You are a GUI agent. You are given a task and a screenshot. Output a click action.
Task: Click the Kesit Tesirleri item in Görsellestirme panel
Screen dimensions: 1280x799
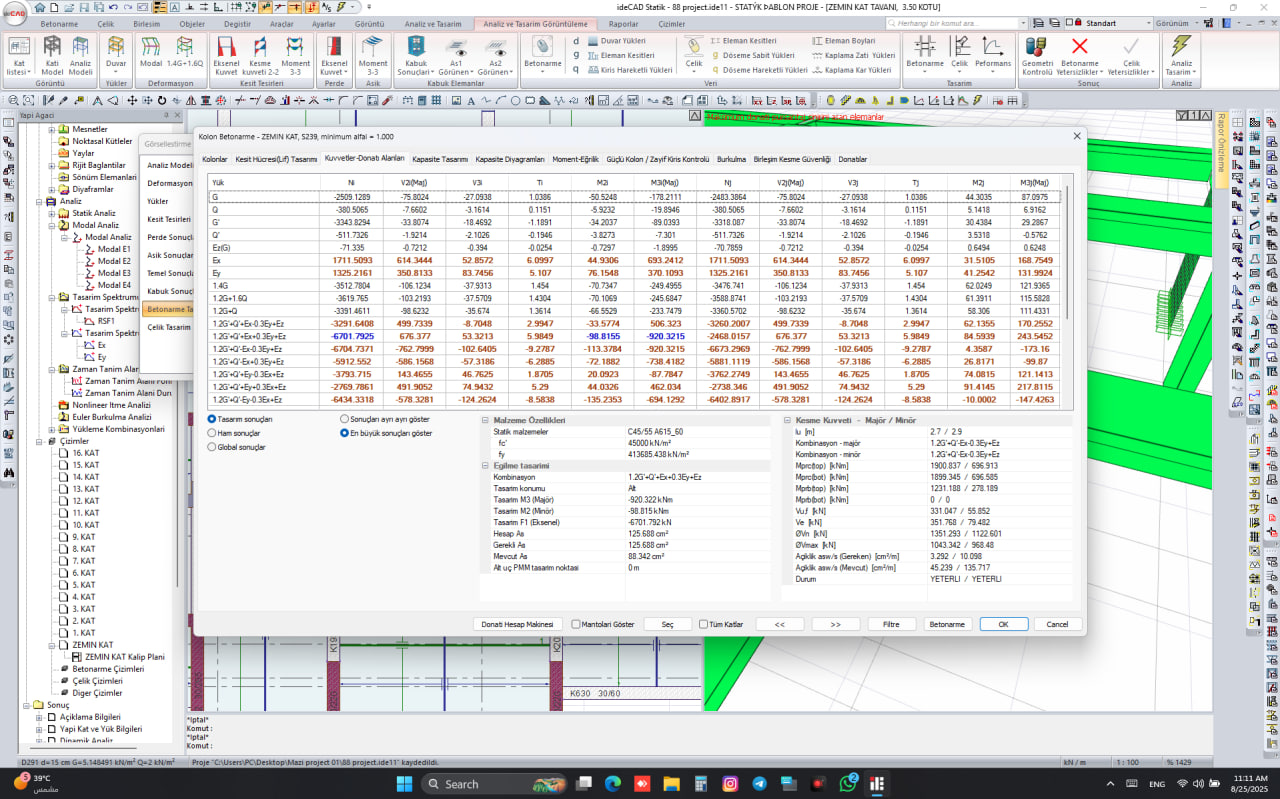[169, 219]
